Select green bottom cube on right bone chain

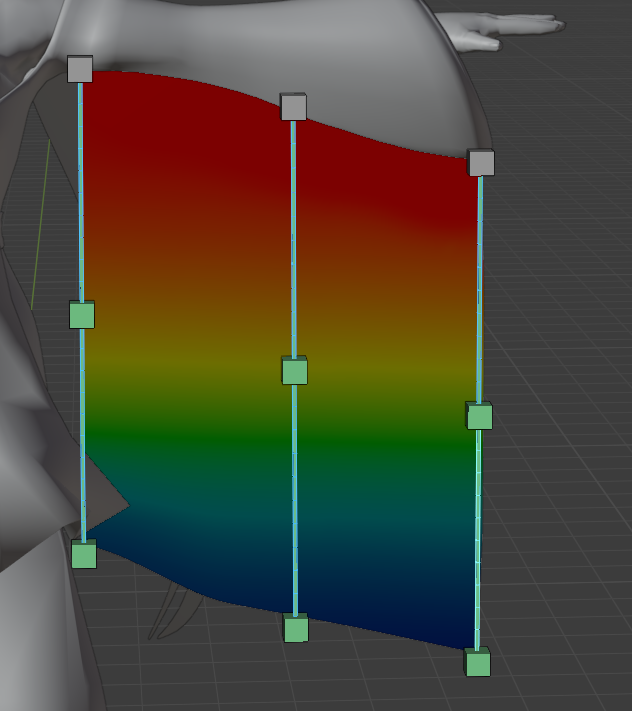(x=477, y=662)
